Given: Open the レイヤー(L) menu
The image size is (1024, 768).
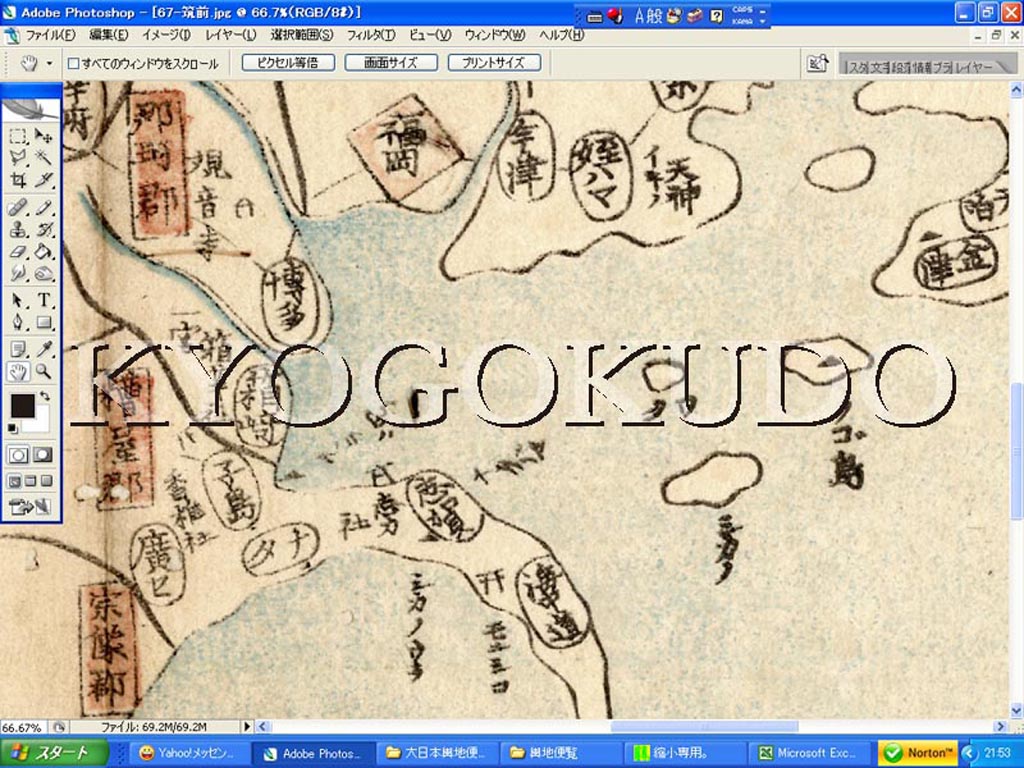Looking at the screenshot, I should [x=231, y=35].
